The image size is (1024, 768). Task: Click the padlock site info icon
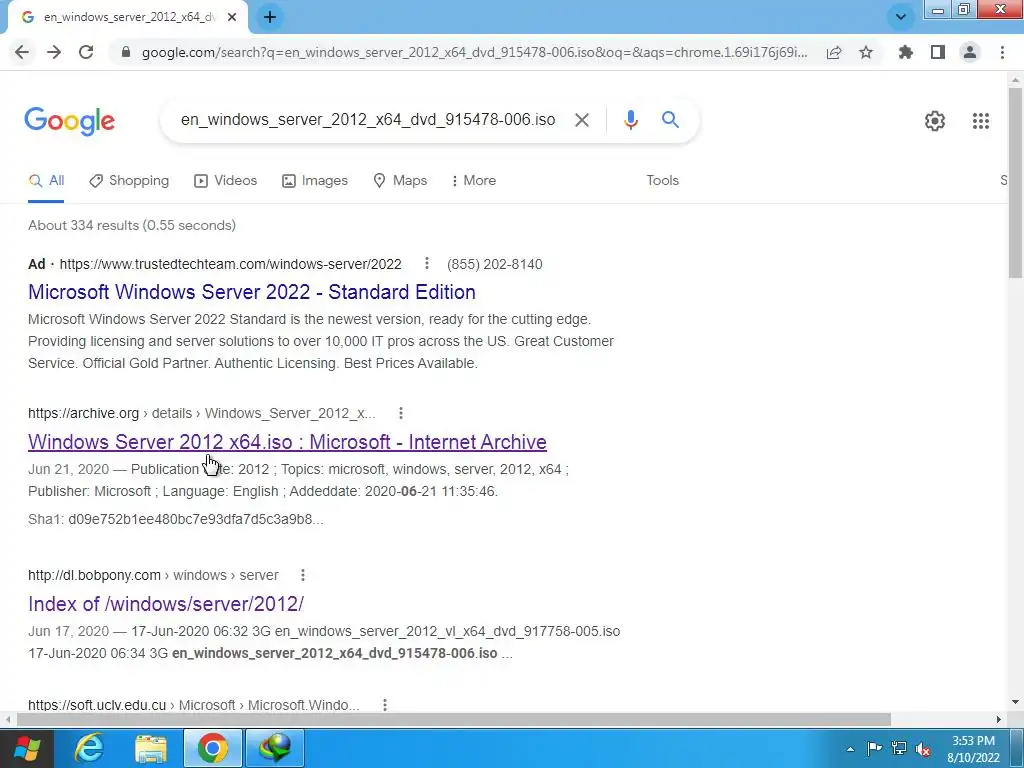(126, 52)
